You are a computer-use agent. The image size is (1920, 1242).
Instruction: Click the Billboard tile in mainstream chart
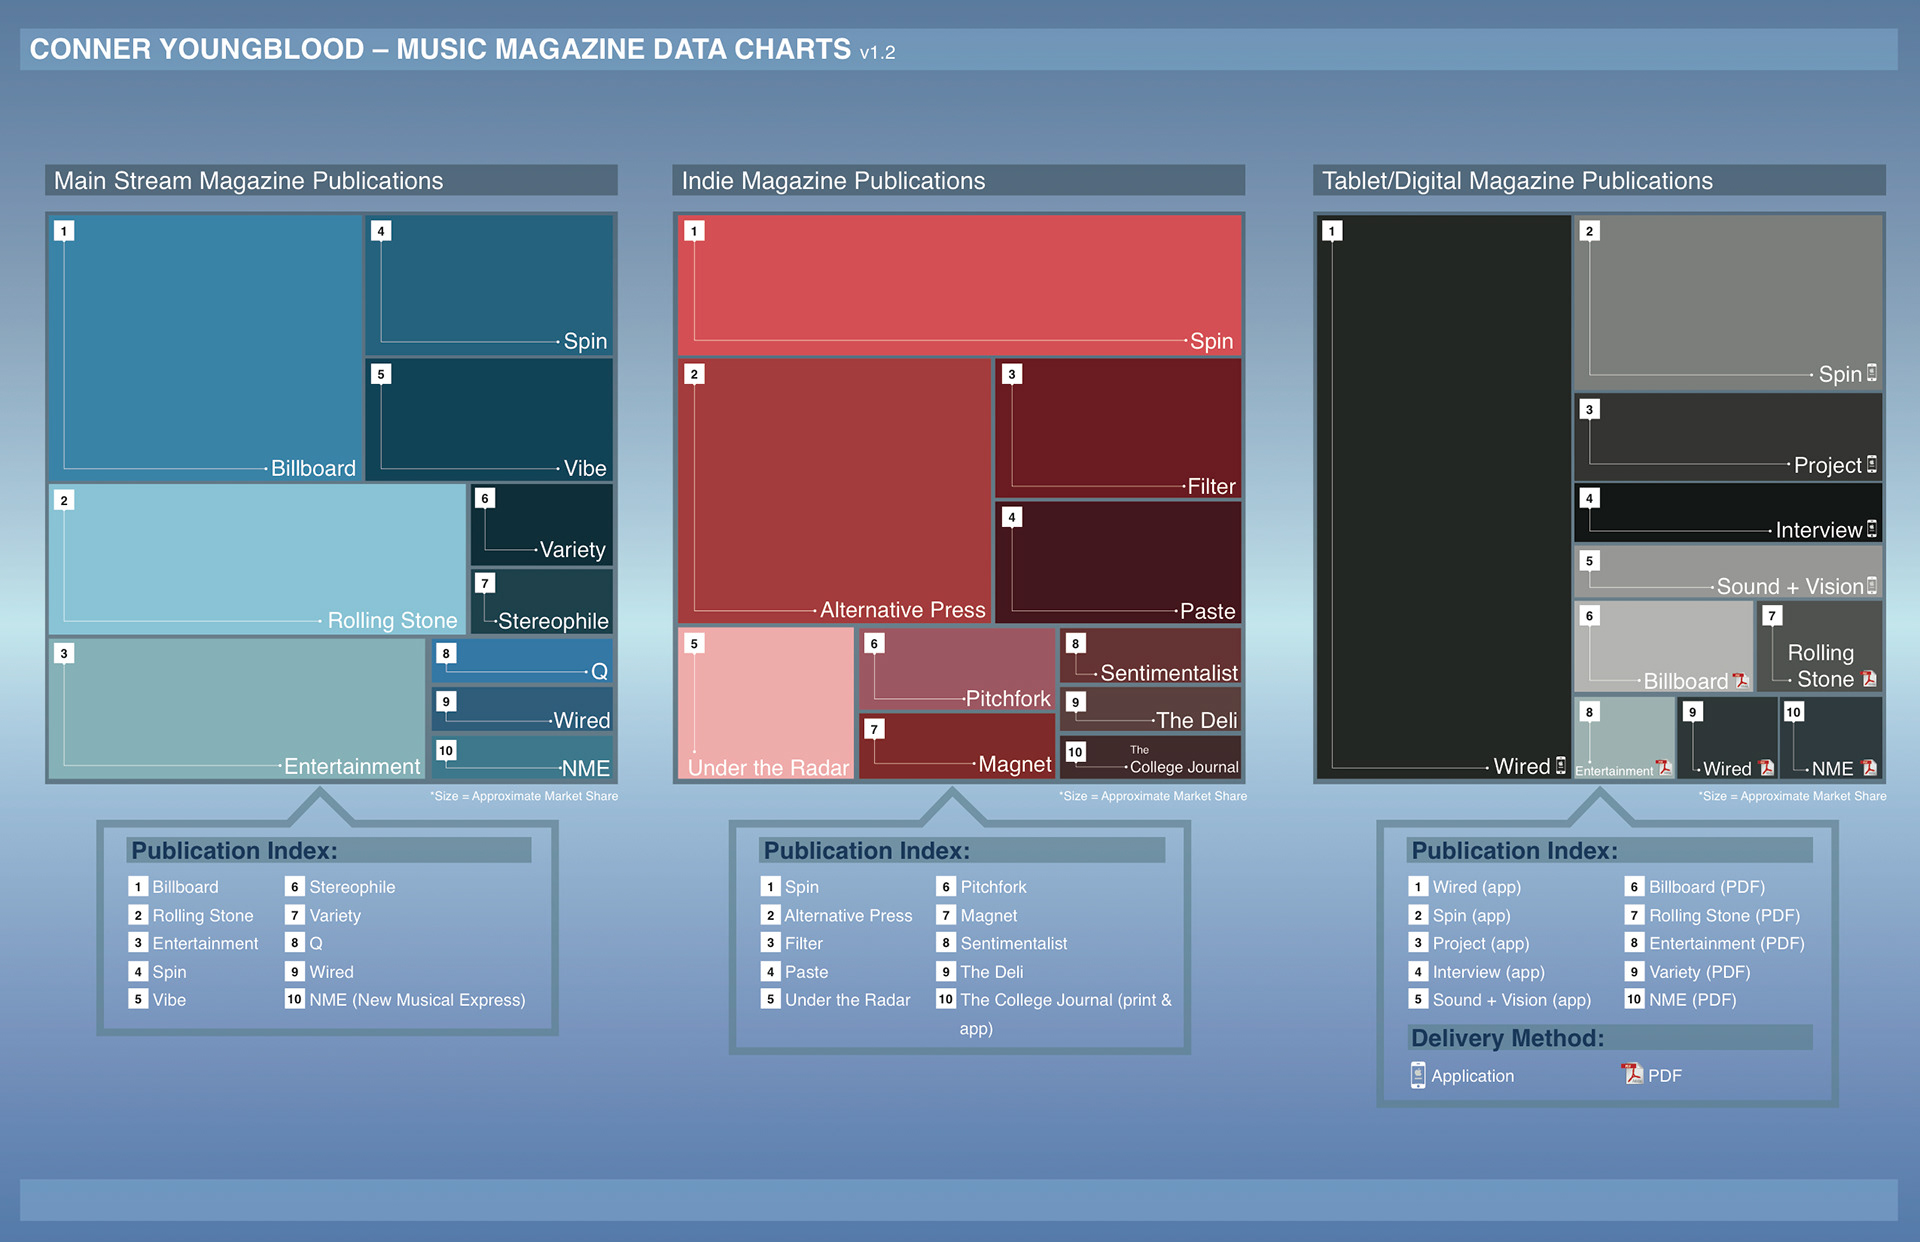(206, 345)
